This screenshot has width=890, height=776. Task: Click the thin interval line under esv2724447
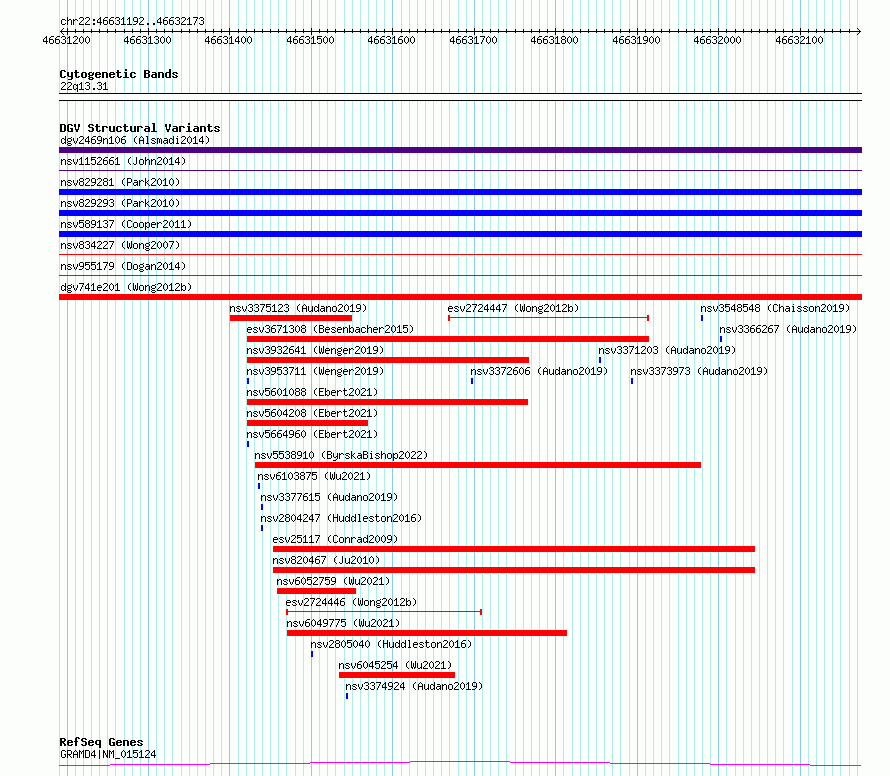[548, 318]
